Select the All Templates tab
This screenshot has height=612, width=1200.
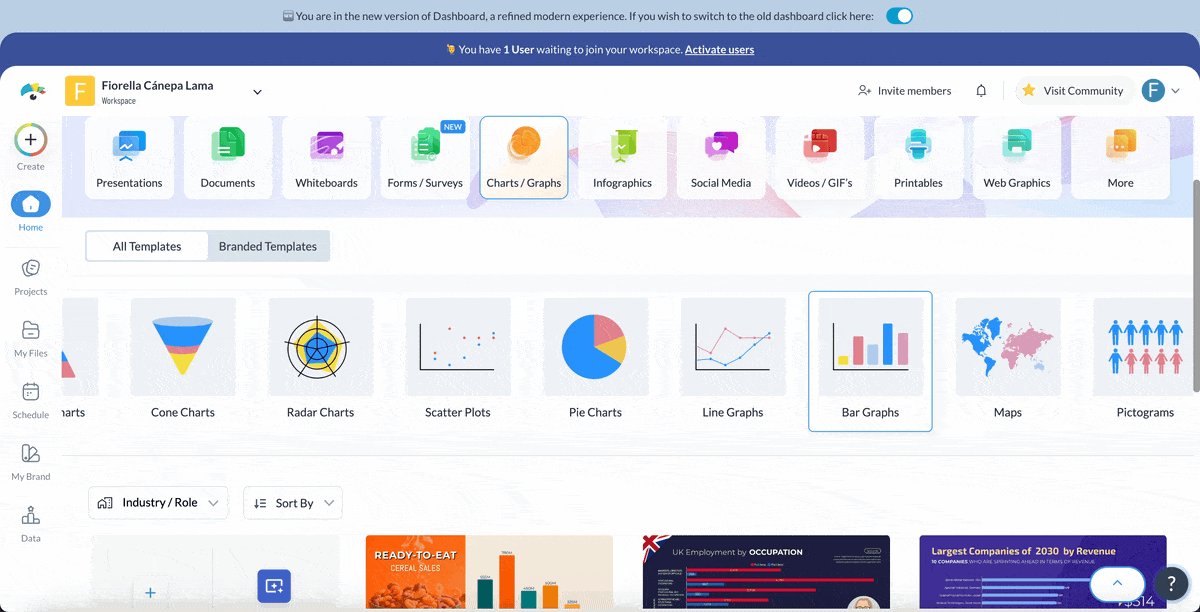coord(146,245)
